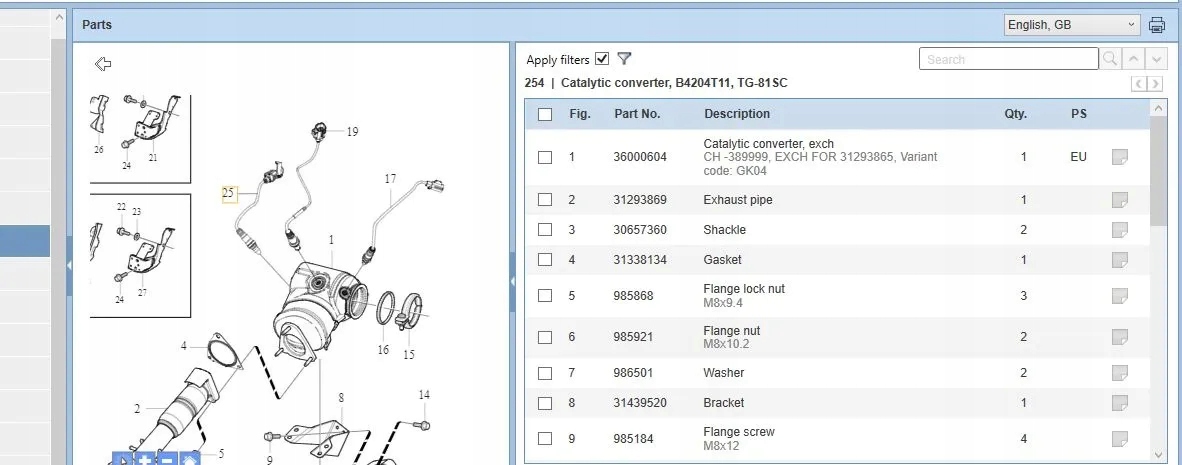Viewport: 1182px width, 465px height.
Task: Click the parts table vertical scrollbar thumb
Action: 1159,171
